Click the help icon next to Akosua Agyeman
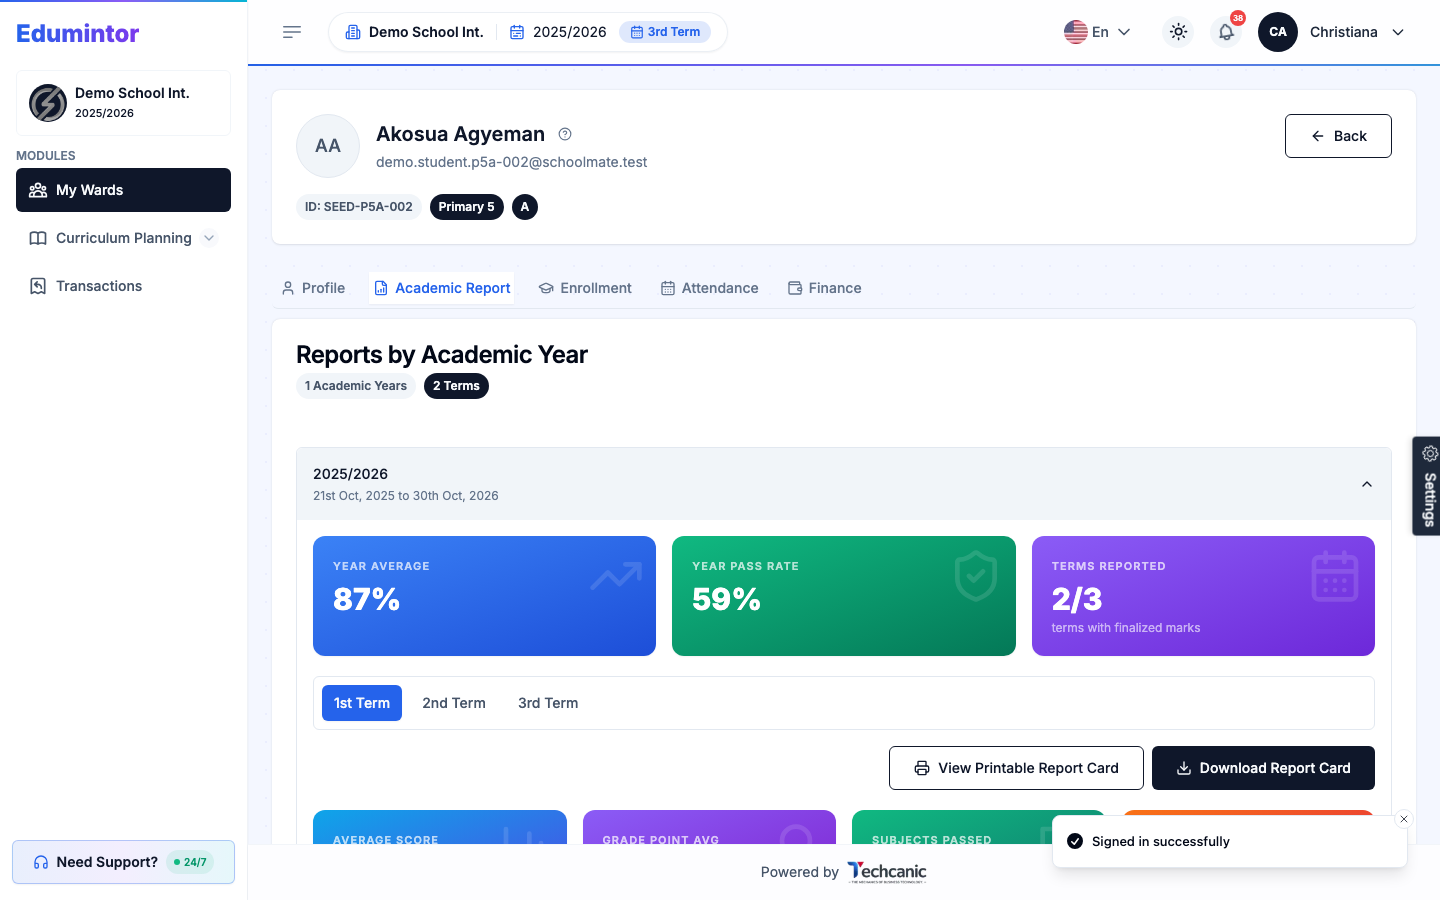 pyautogui.click(x=565, y=134)
